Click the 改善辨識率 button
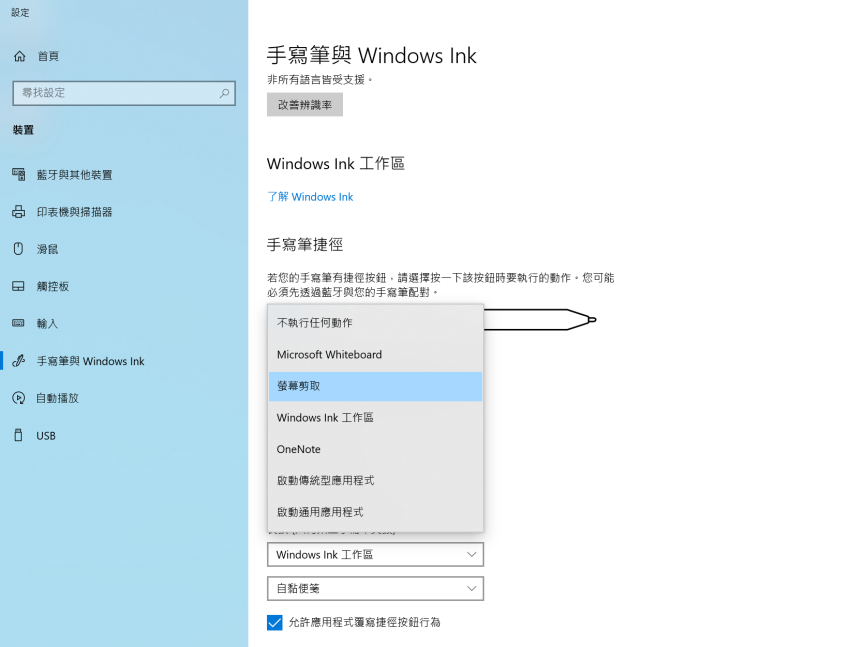This screenshot has width=850, height=647. click(x=305, y=105)
